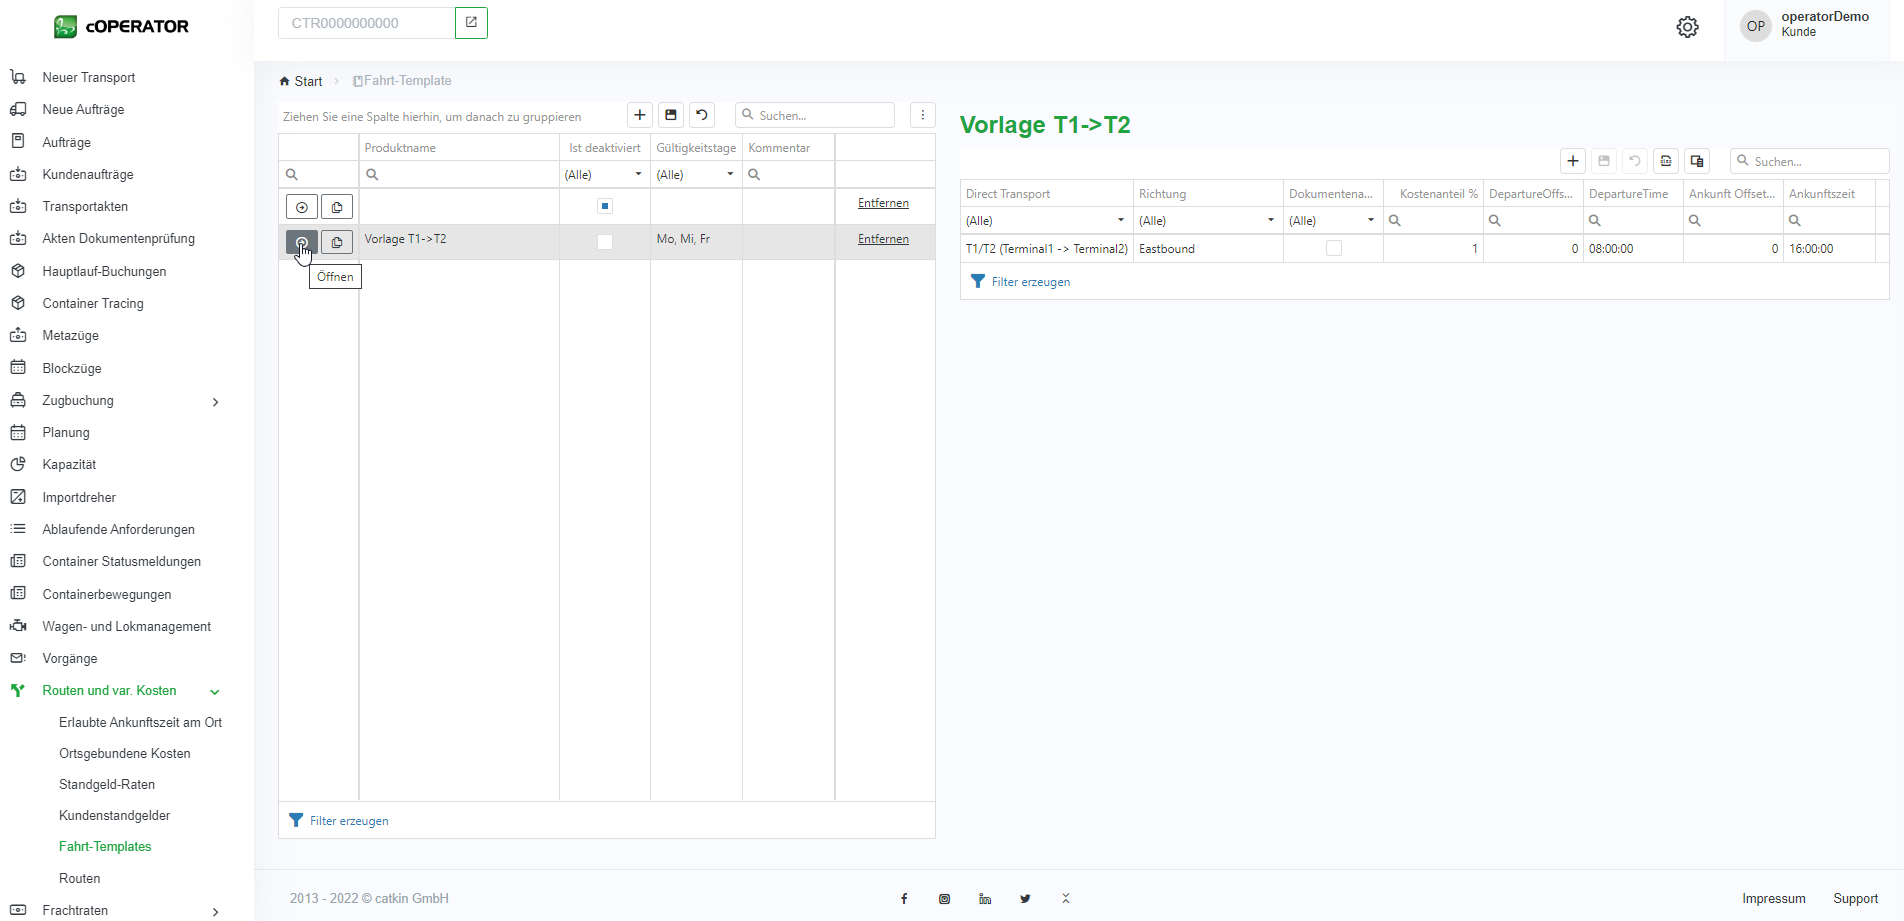The image size is (1904, 921).
Task: Add new row in Vorlage T1->T2 grid
Action: click(1573, 161)
